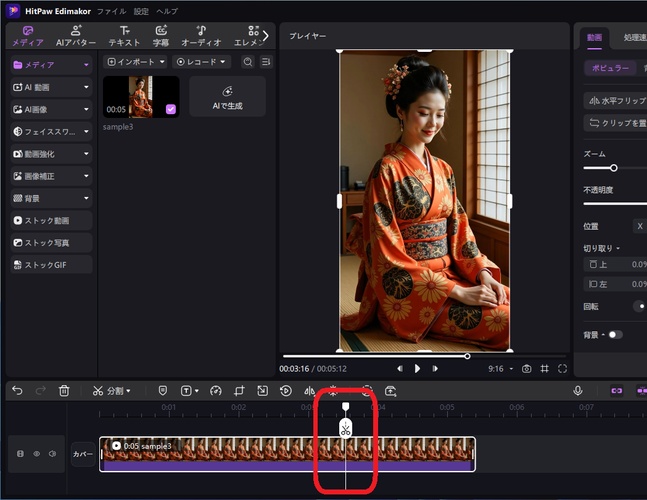Show more tabs with right chevron
This screenshot has width=647, height=500.
pyautogui.click(x=266, y=36)
